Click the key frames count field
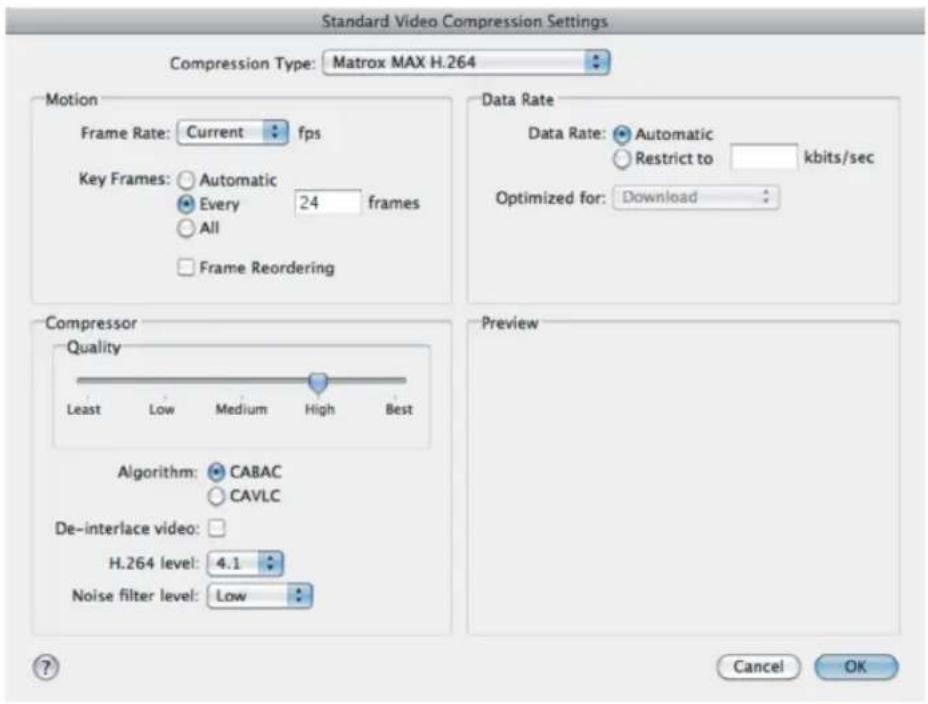The image size is (928, 704). [x=327, y=203]
